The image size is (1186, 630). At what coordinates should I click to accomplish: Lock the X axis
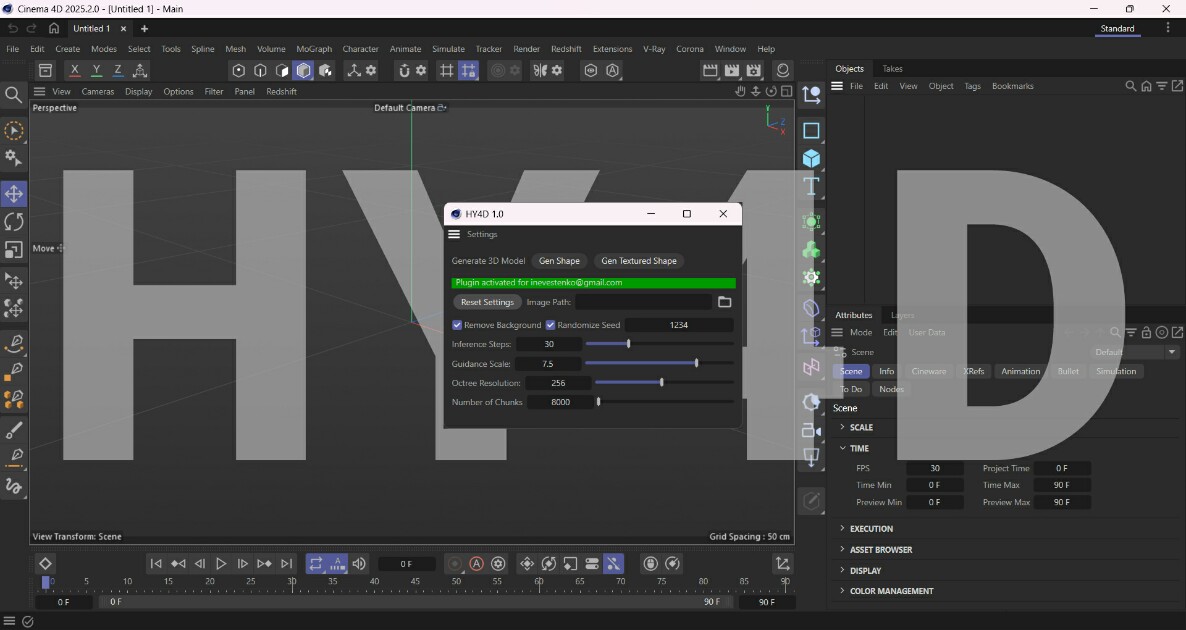pyautogui.click(x=74, y=70)
